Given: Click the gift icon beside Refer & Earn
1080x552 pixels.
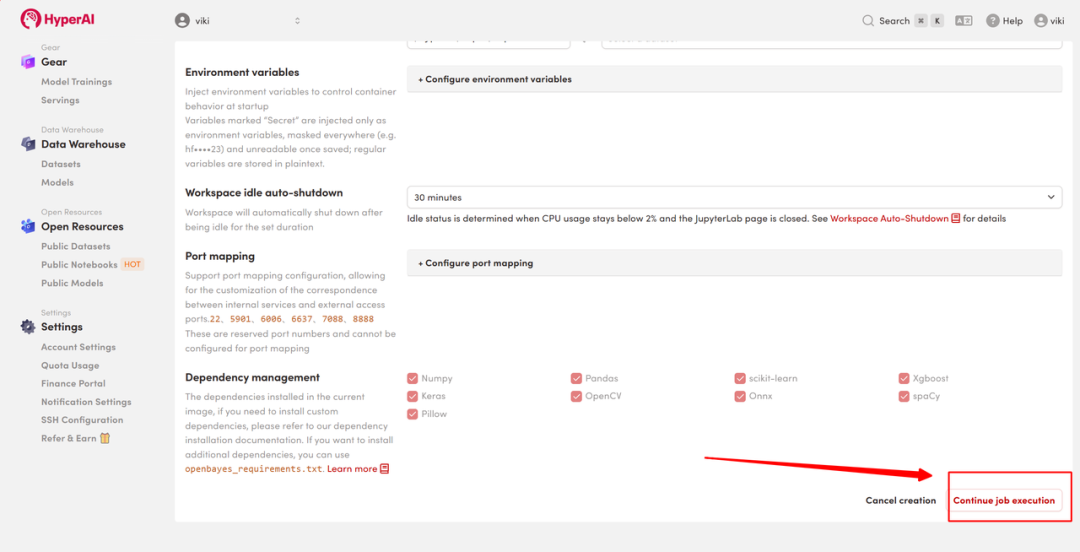Looking at the screenshot, I should 105,438.
